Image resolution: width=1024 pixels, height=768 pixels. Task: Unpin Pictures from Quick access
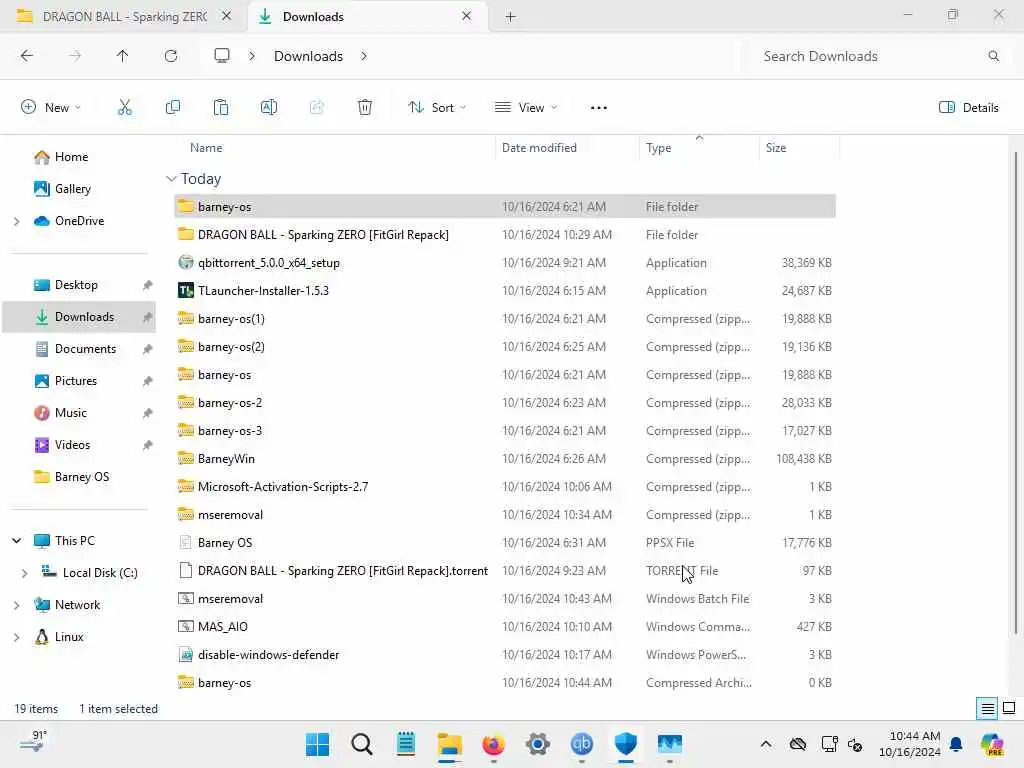pyautogui.click(x=148, y=381)
